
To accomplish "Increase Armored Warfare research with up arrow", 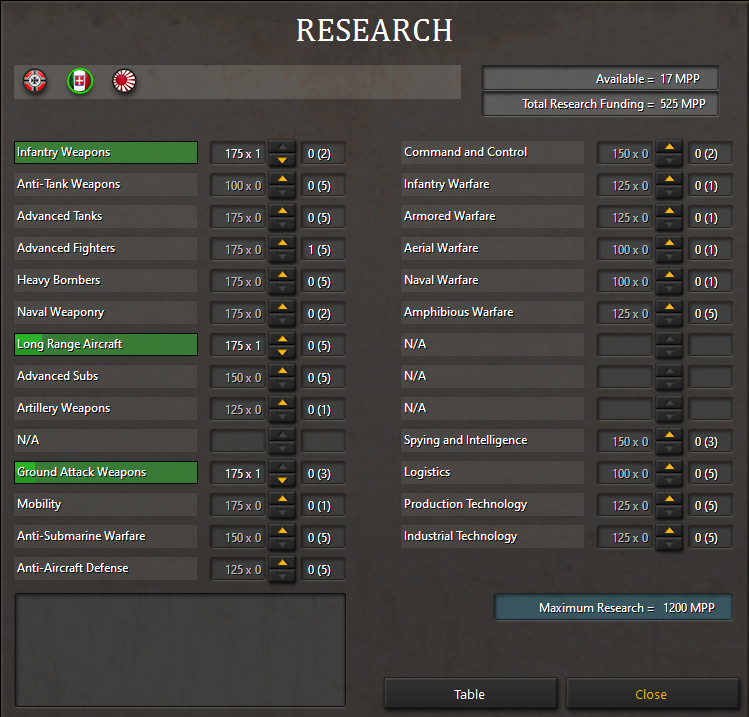I will tap(670, 211).
